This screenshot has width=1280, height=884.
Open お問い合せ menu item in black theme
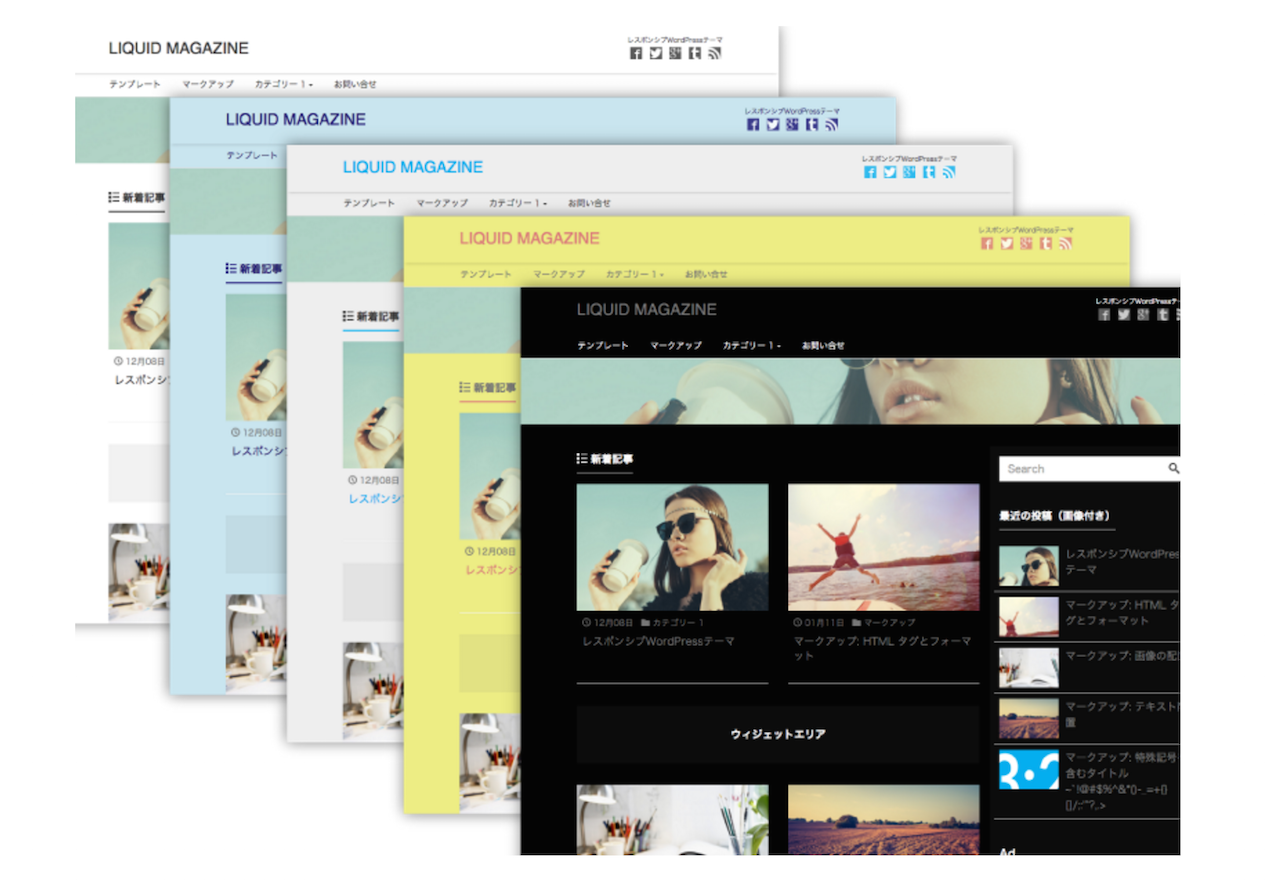822,346
